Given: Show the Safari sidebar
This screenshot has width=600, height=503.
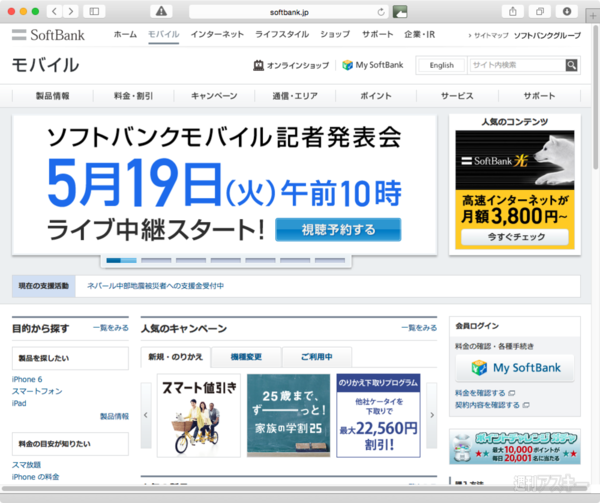Looking at the screenshot, I should 94,11.
